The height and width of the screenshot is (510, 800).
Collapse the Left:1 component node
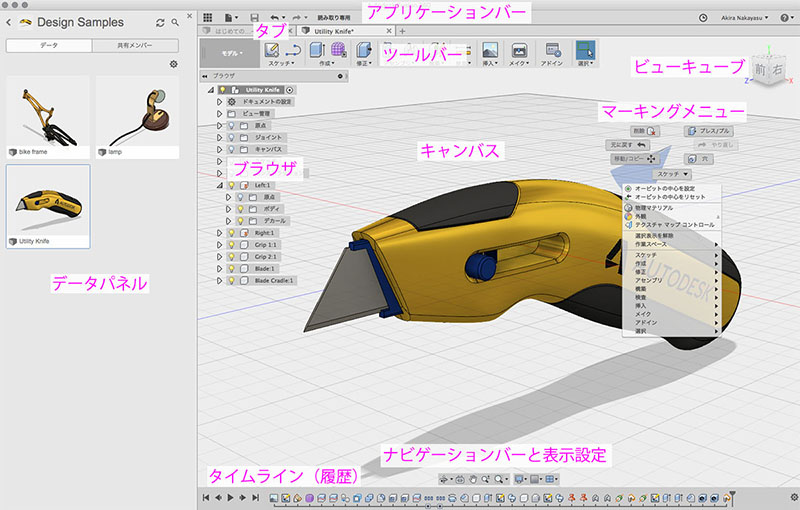tap(220, 185)
